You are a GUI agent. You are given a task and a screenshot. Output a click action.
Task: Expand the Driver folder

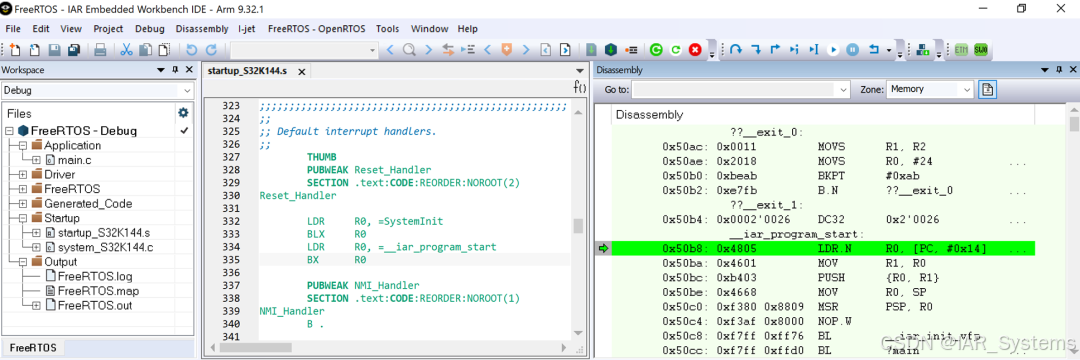[23, 174]
